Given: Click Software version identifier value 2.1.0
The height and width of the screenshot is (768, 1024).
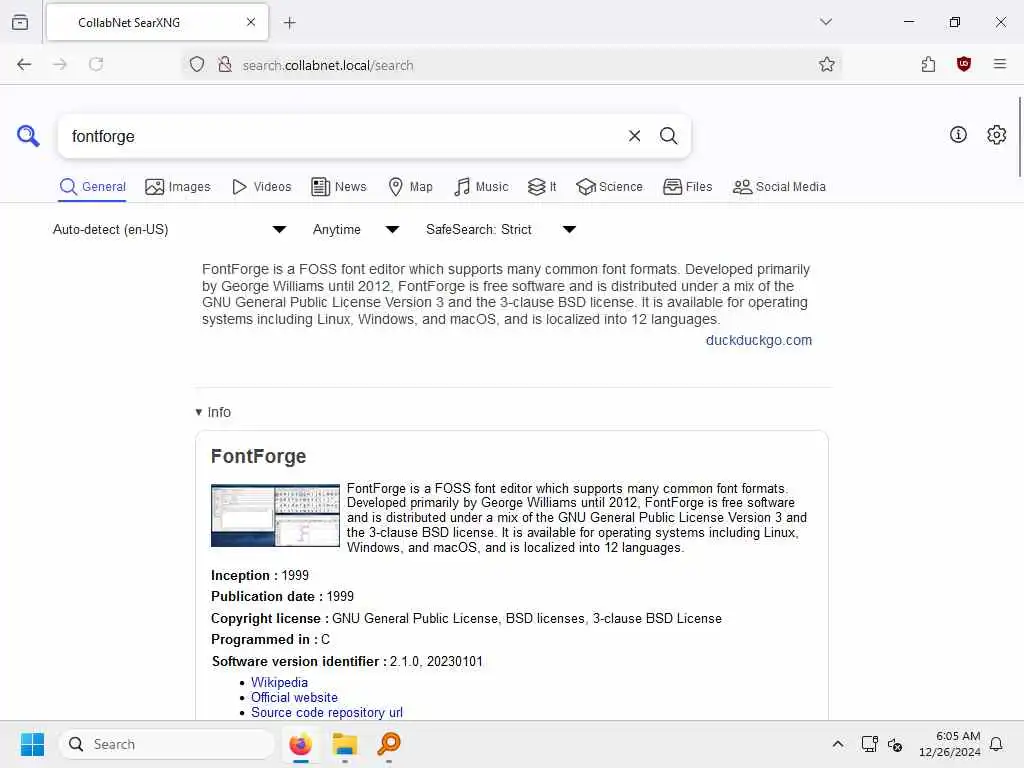Looking at the screenshot, I should coord(404,662).
